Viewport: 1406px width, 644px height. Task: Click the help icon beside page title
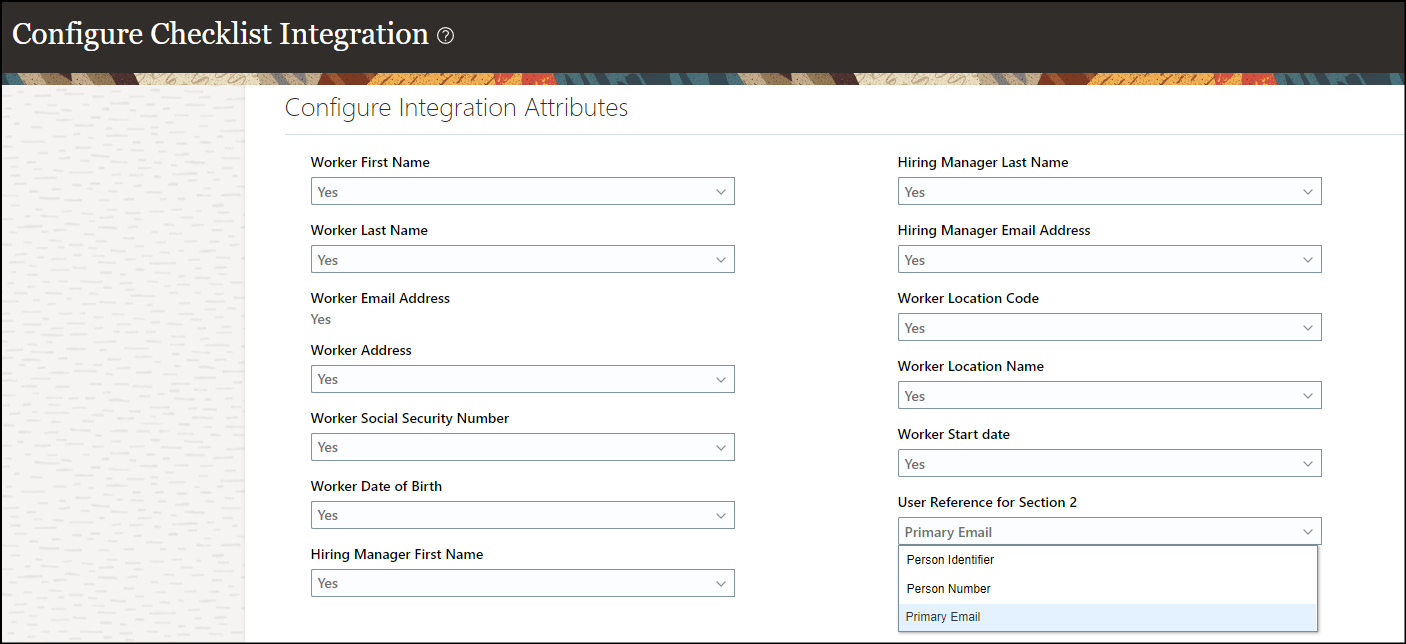(446, 36)
